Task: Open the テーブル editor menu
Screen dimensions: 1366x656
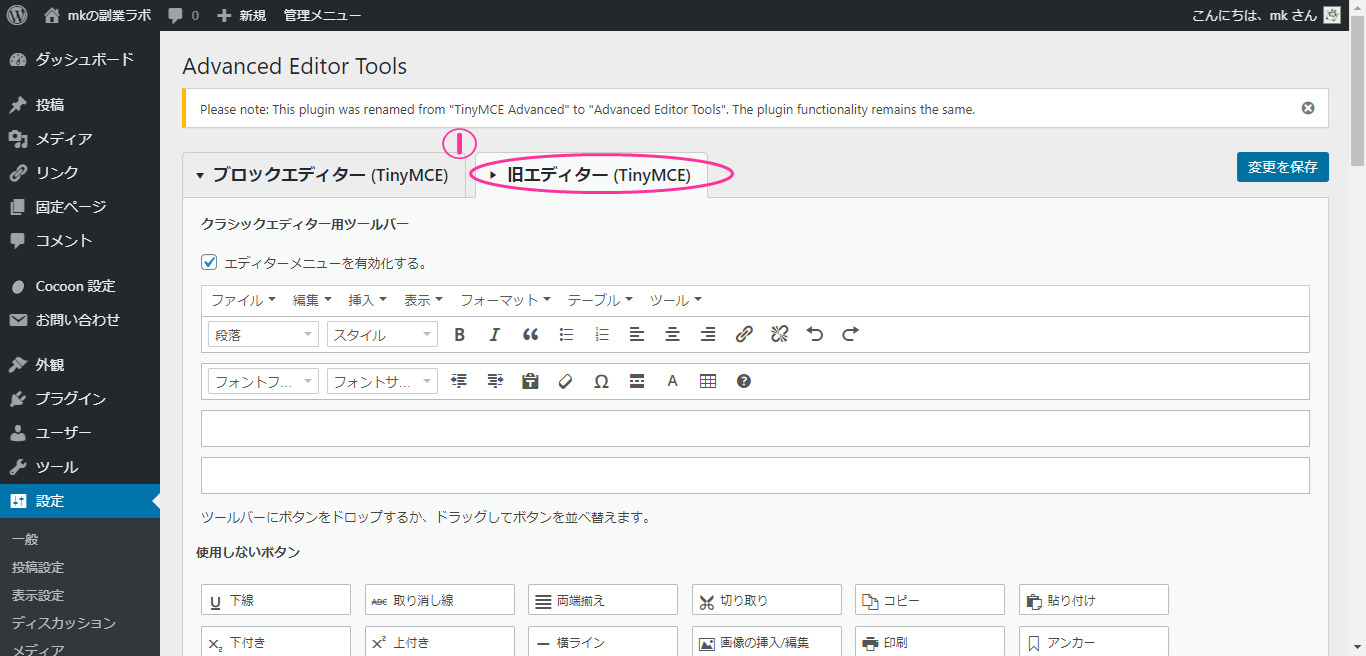Action: (600, 300)
